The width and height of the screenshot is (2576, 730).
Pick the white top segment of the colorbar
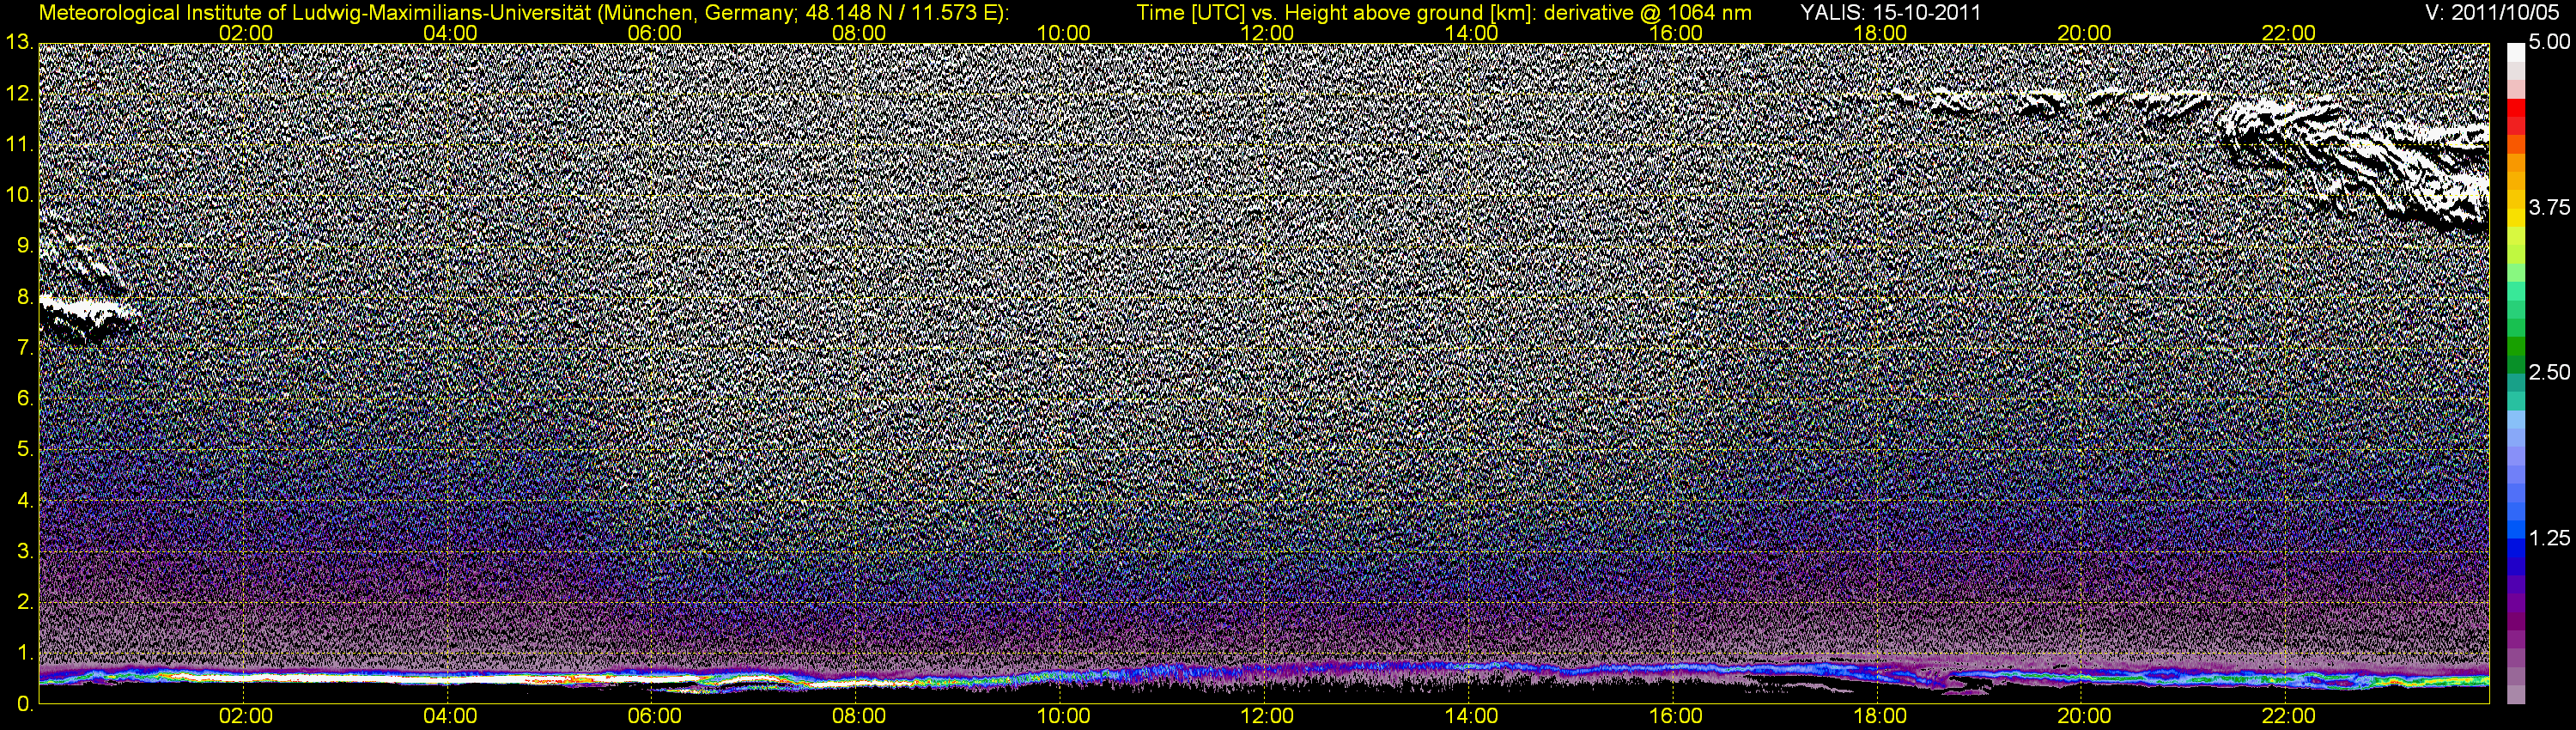pyautogui.click(x=2515, y=52)
